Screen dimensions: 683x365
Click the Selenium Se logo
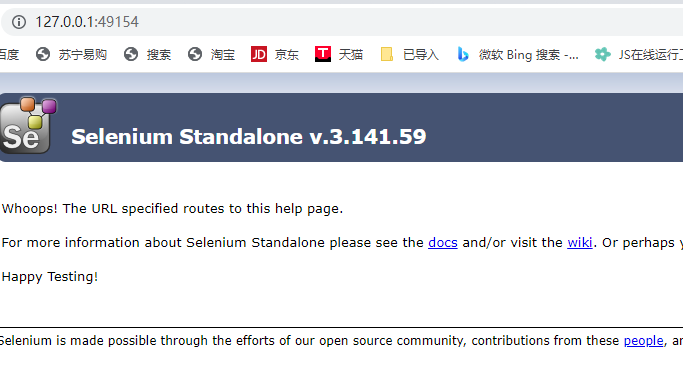pyautogui.click(x=29, y=125)
